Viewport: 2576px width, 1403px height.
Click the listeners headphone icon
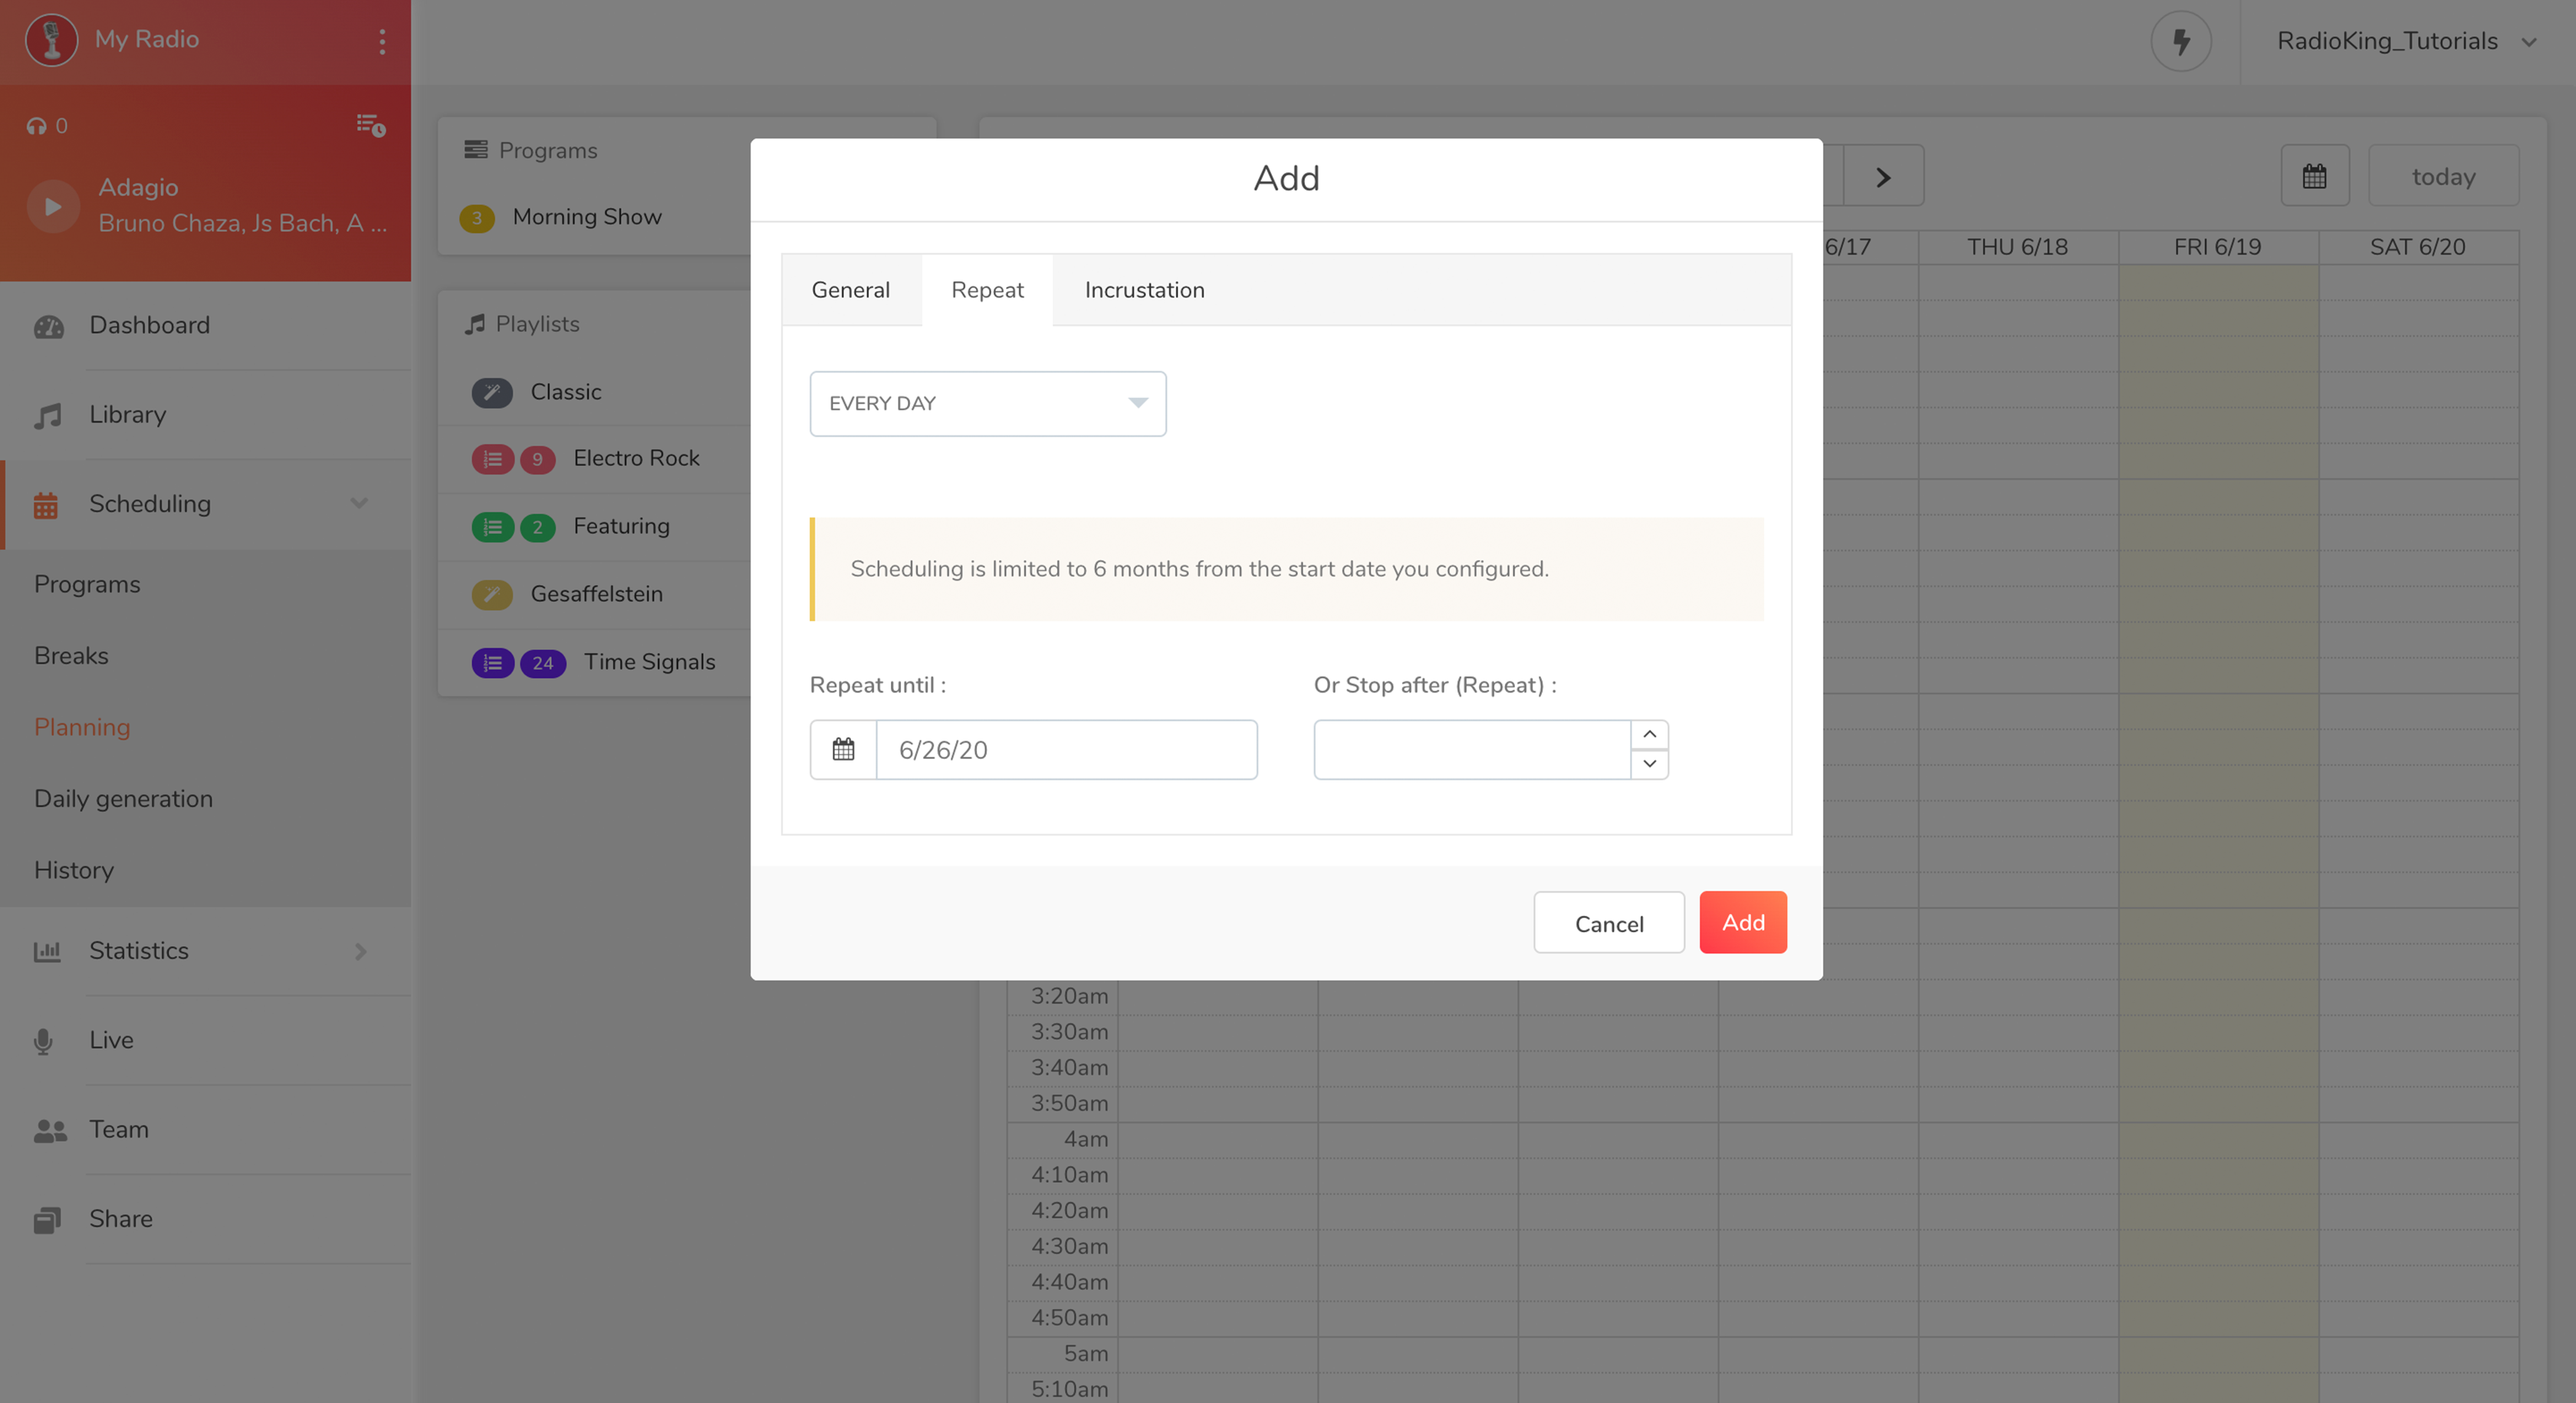pos(37,126)
